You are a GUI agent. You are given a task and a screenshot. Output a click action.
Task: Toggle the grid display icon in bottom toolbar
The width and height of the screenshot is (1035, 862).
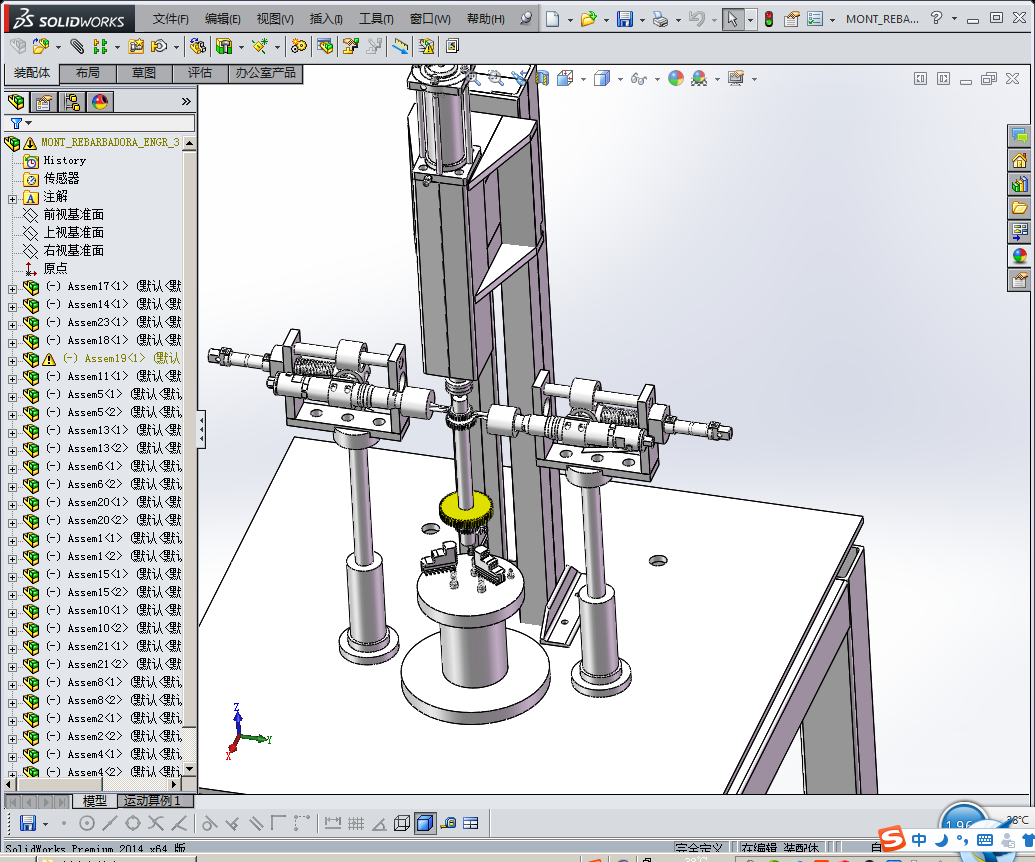pos(355,823)
